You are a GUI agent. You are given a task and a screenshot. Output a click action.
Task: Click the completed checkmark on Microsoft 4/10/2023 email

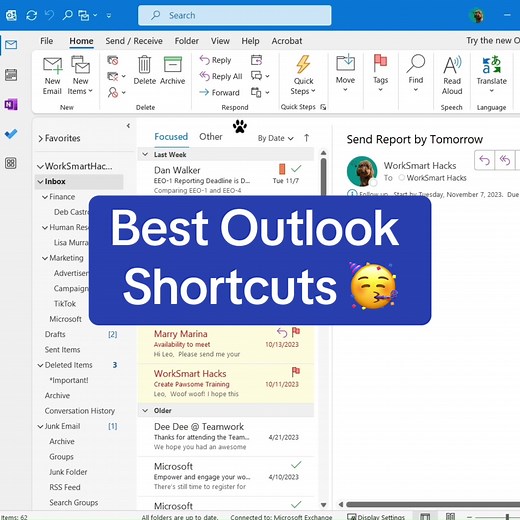(x=296, y=465)
